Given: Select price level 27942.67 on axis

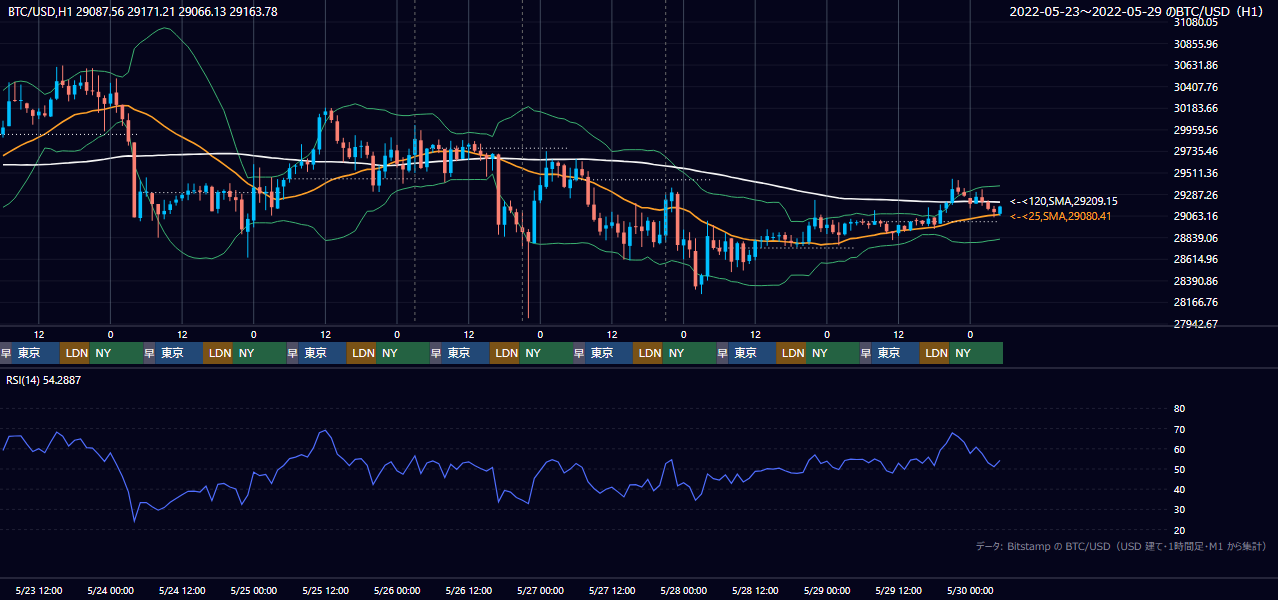Looking at the screenshot, I should click(x=1195, y=324).
